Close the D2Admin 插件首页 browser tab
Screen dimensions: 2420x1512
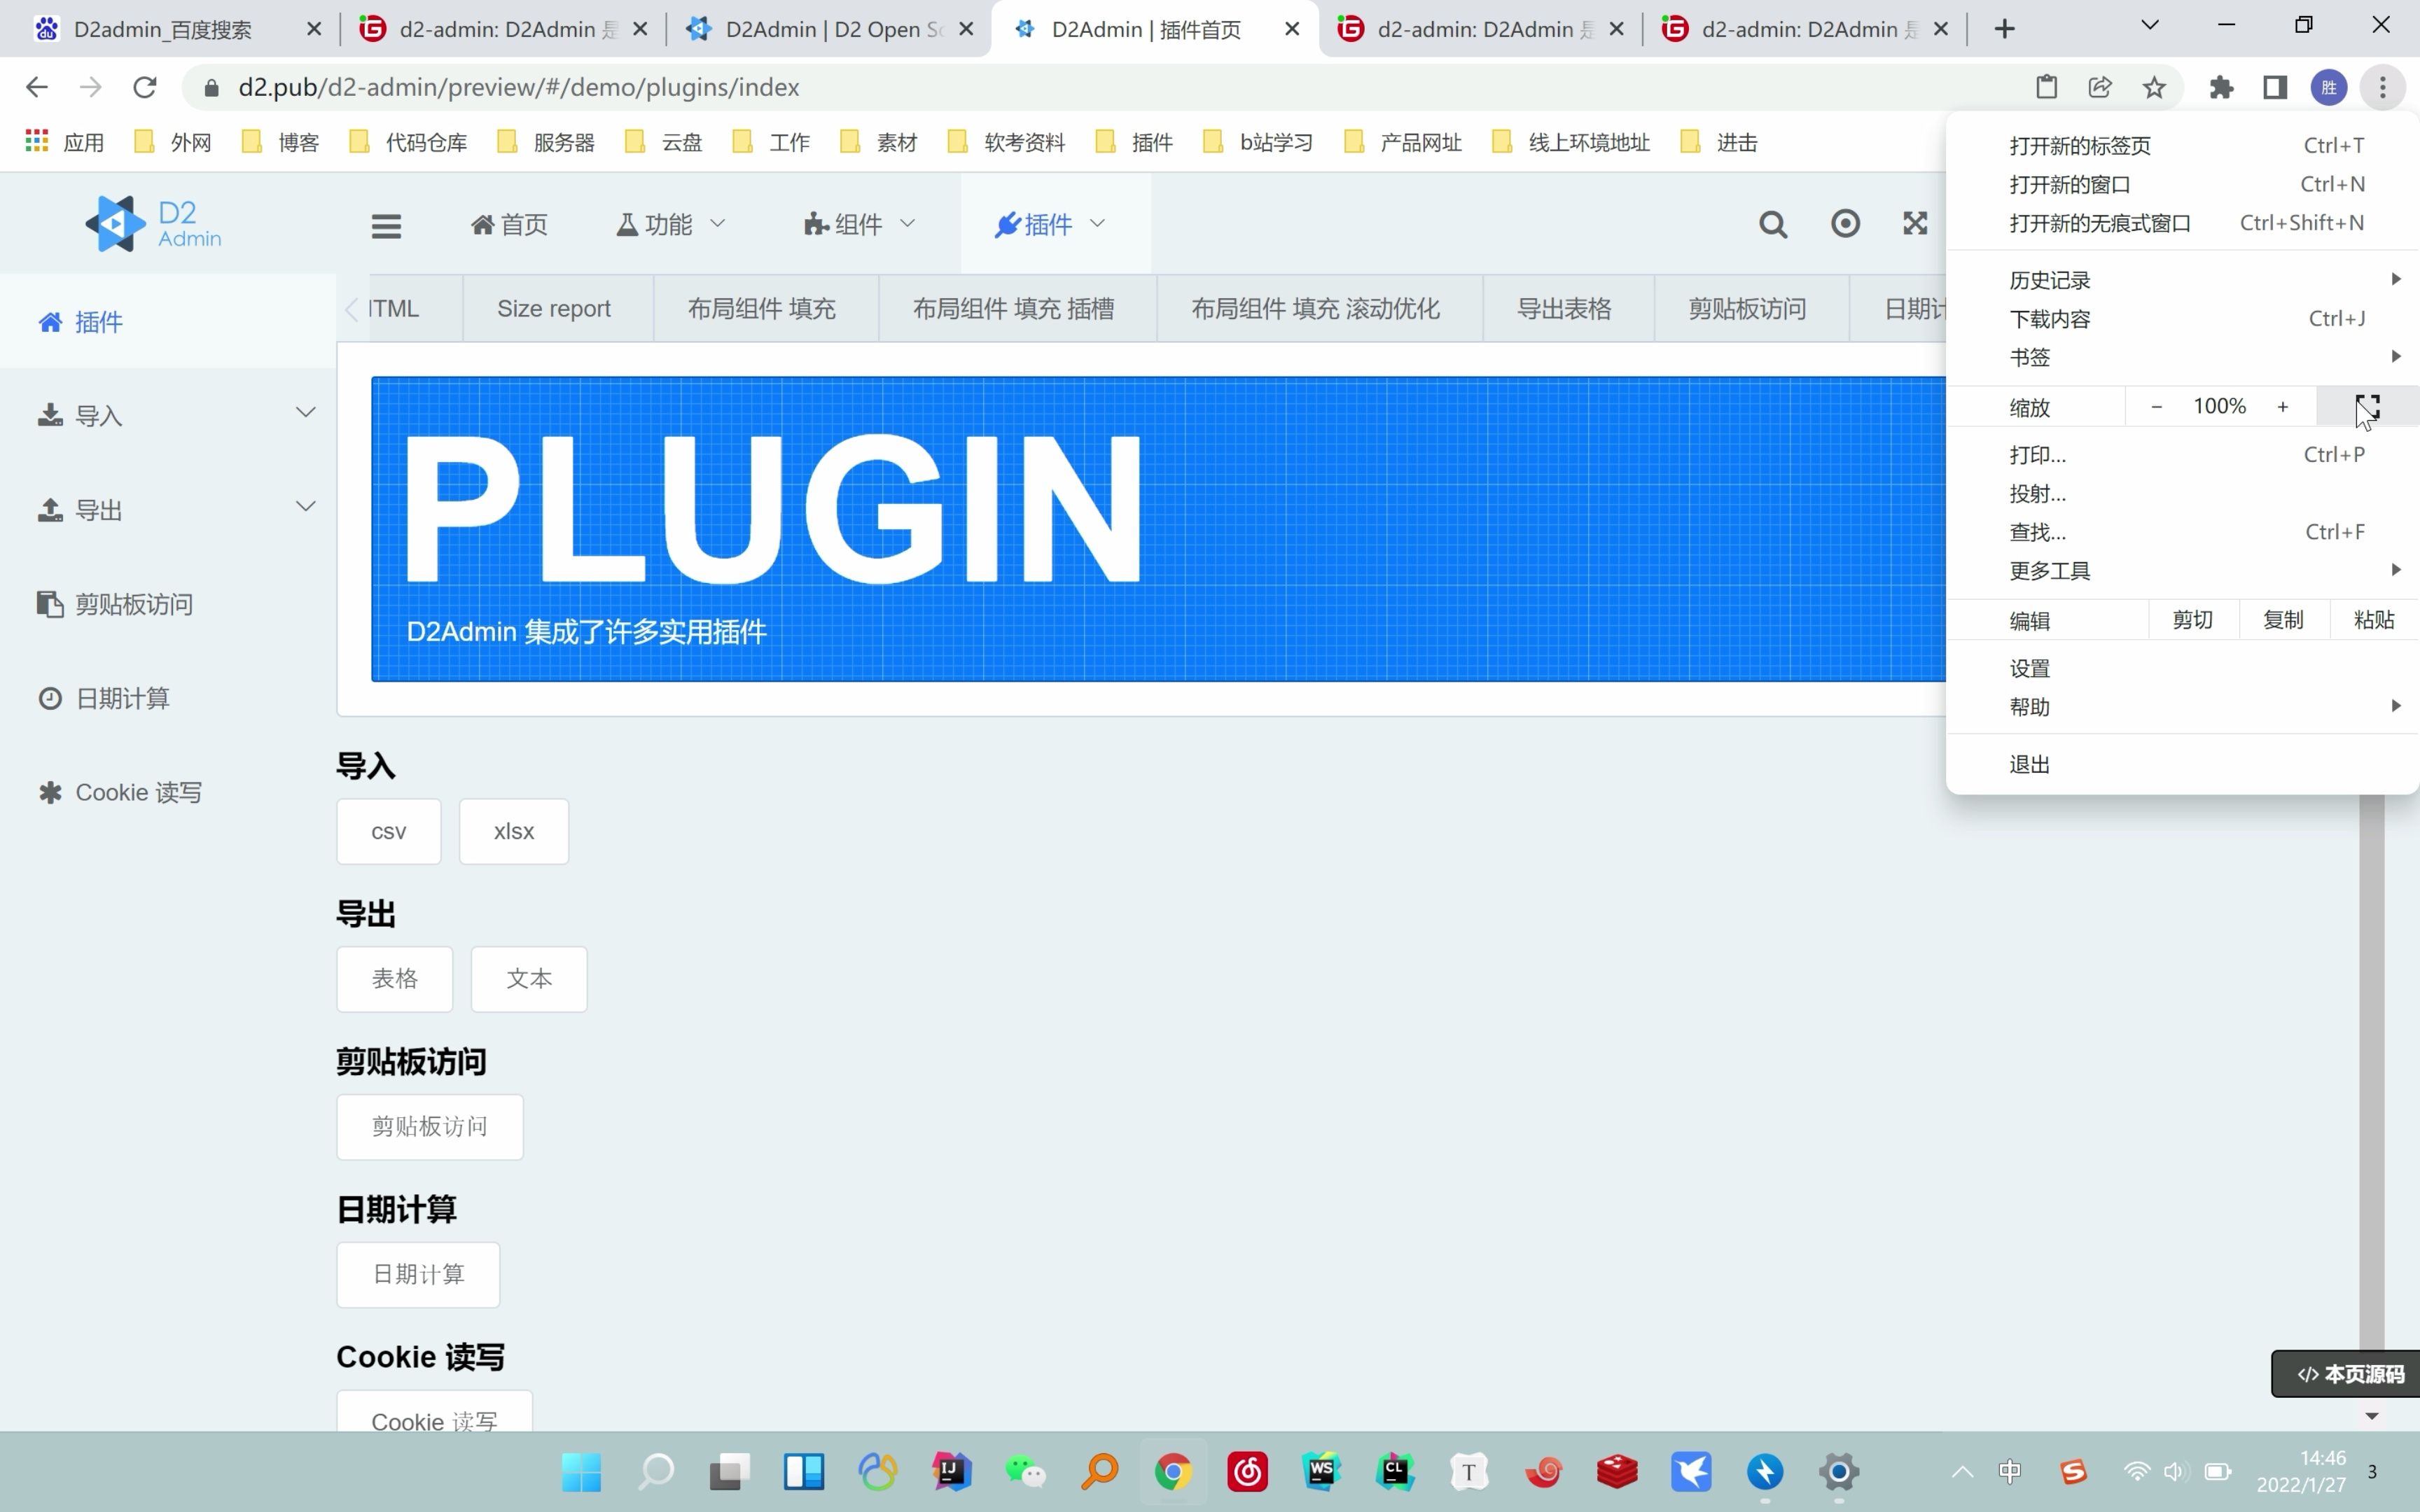pos(1292,29)
